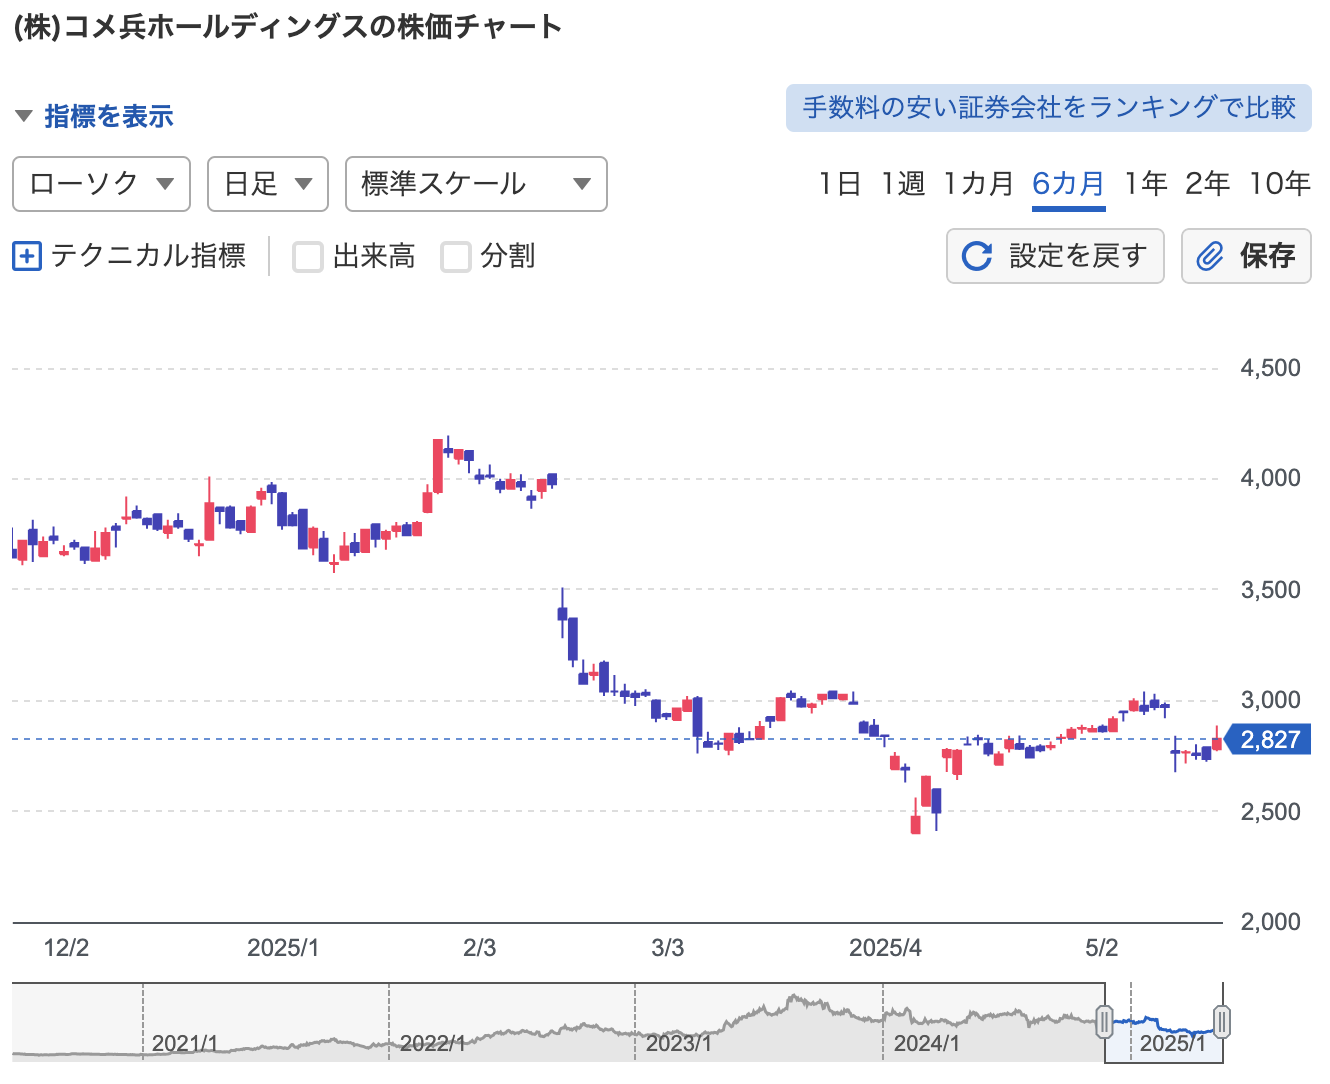The image size is (1330, 1084).
Task: Select the 2年 range tab
Action: pyautogui.click(x=1208, y=184)
